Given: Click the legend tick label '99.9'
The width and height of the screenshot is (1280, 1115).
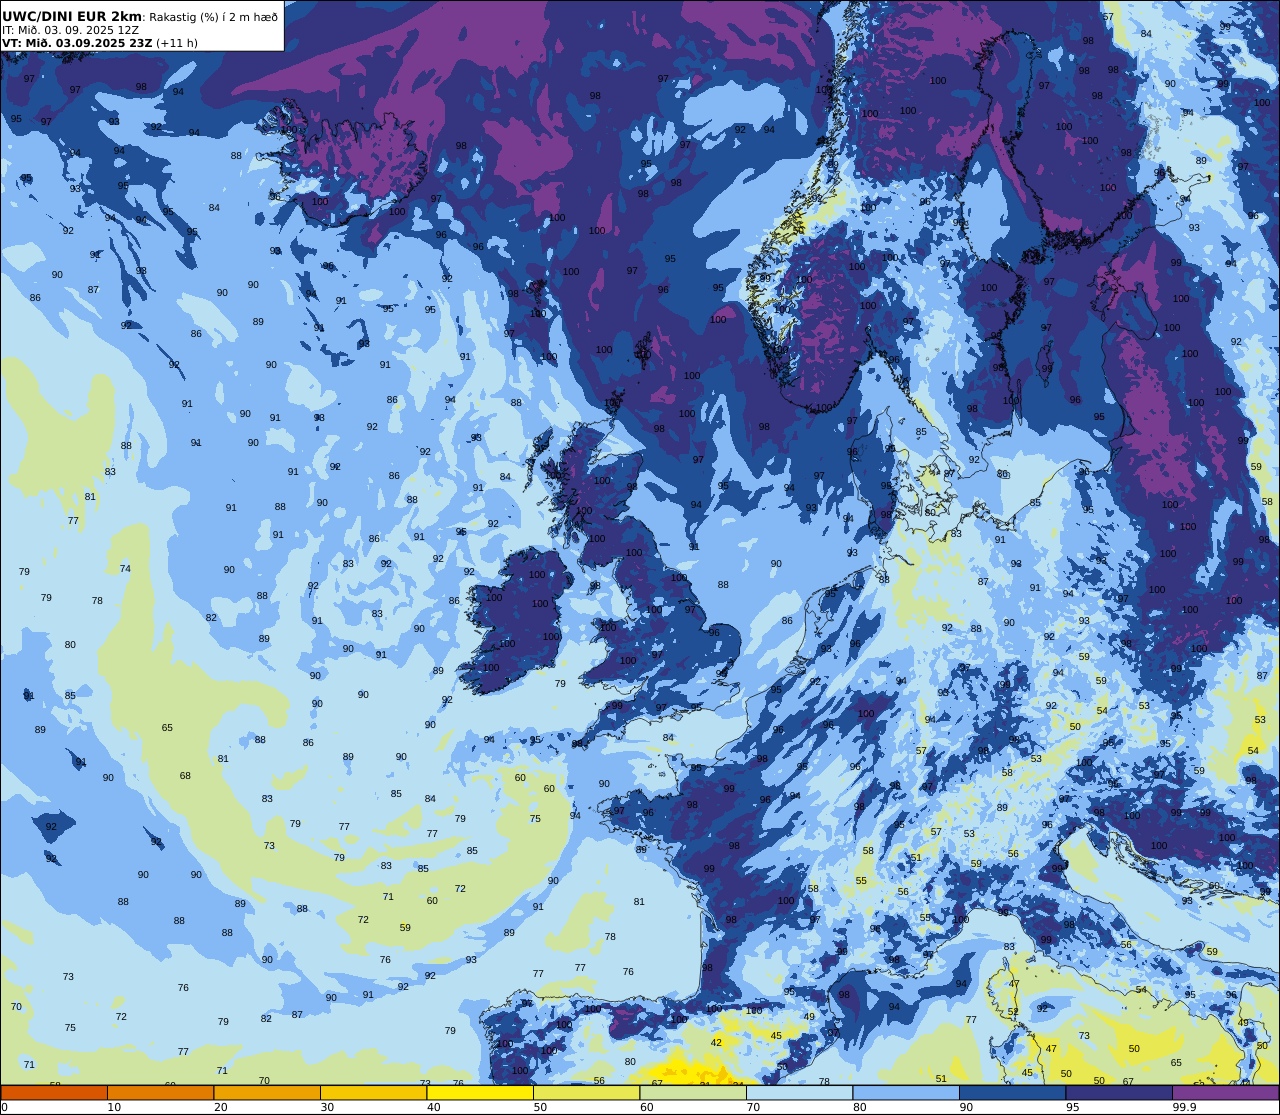Looking at the screenshot, I should 1185,1107.
